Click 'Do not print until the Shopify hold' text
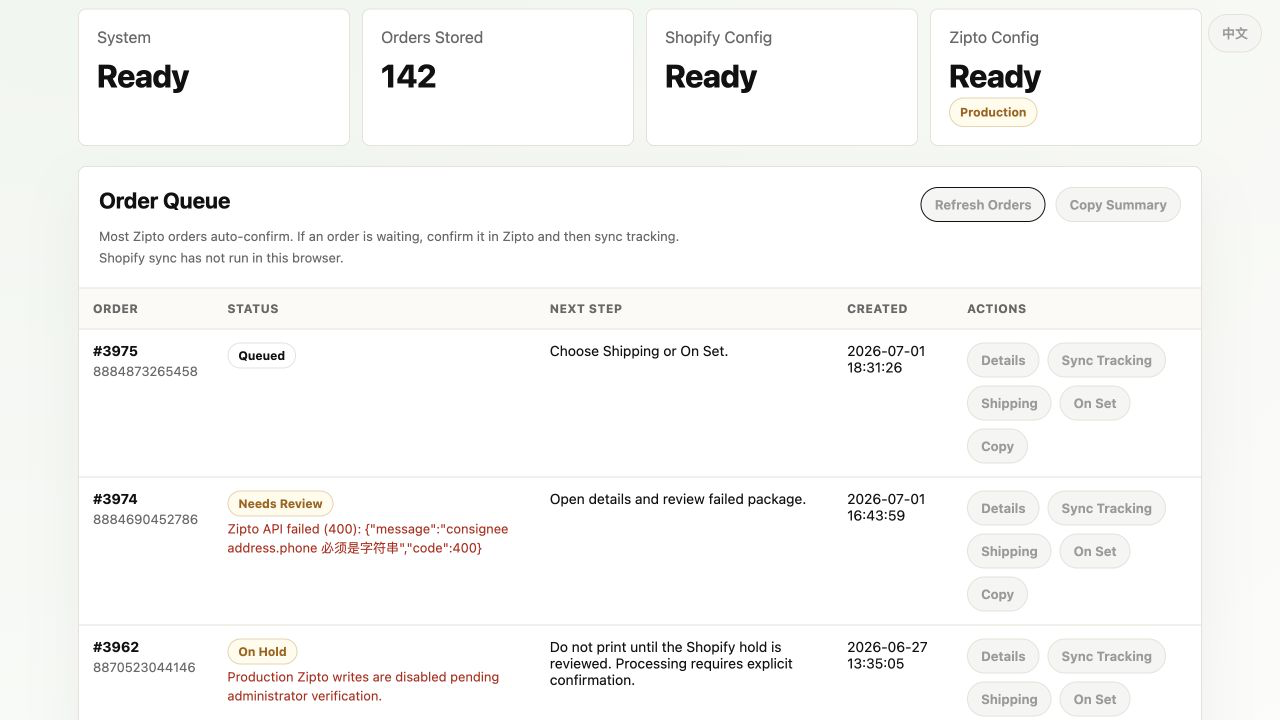This screenshot has width=1280, height=720. point(671,663)
